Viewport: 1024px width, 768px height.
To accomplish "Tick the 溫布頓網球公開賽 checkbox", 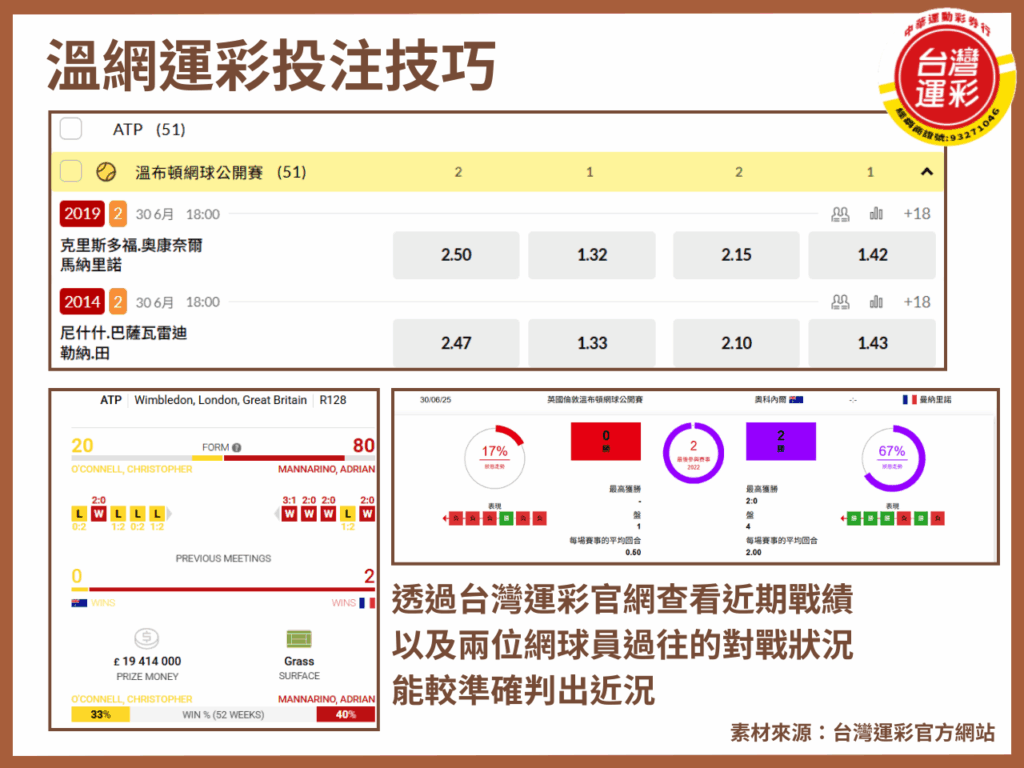I will [x=71, y=171].
